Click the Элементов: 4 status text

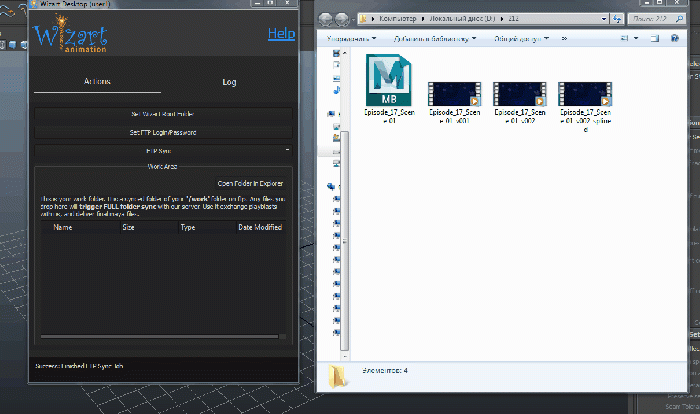[x=385, y=371]
